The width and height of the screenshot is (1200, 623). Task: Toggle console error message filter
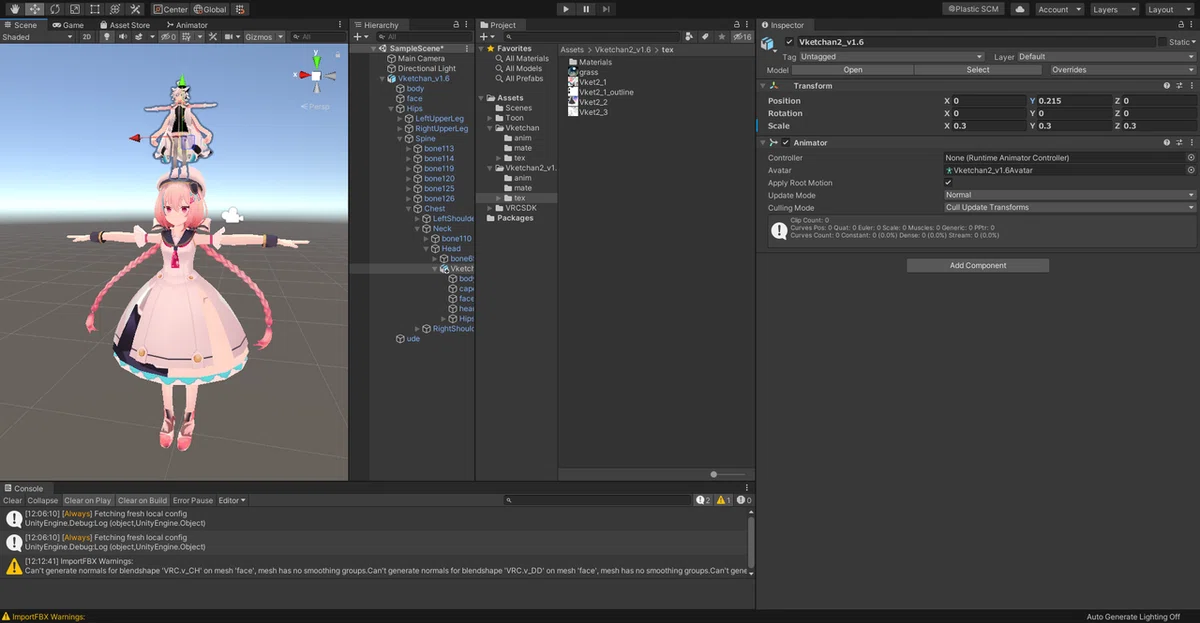point(743,500)
